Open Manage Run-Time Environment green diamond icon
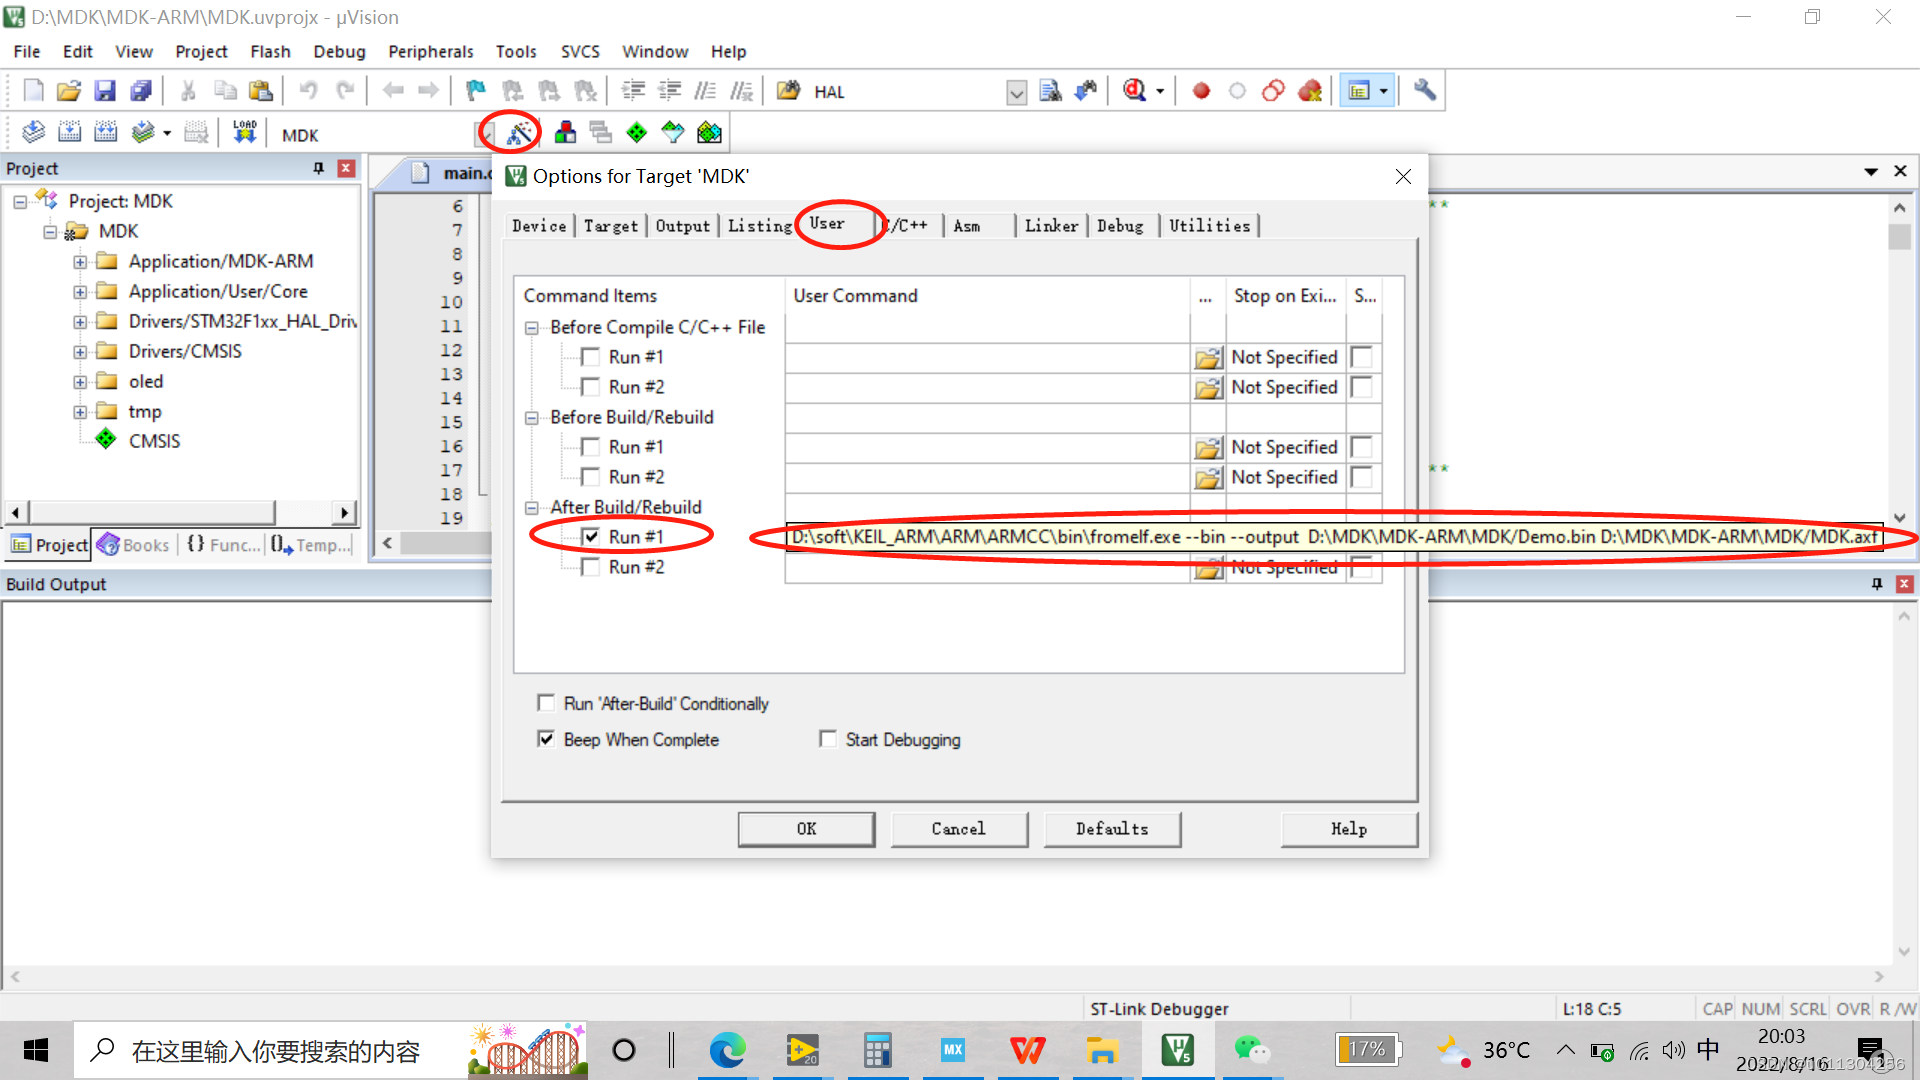Image resolution: width=1920 pixels, height=1080 pixels. point(636,133)
